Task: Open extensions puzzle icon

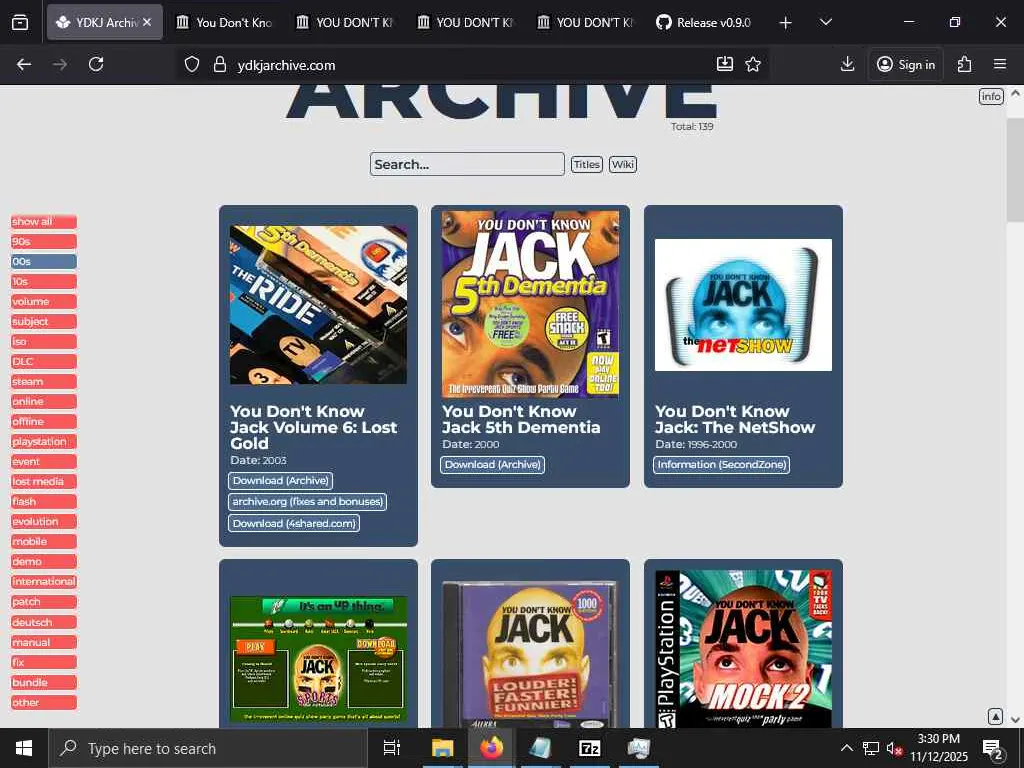Action: pyautogui.click(x=965, y=64)
